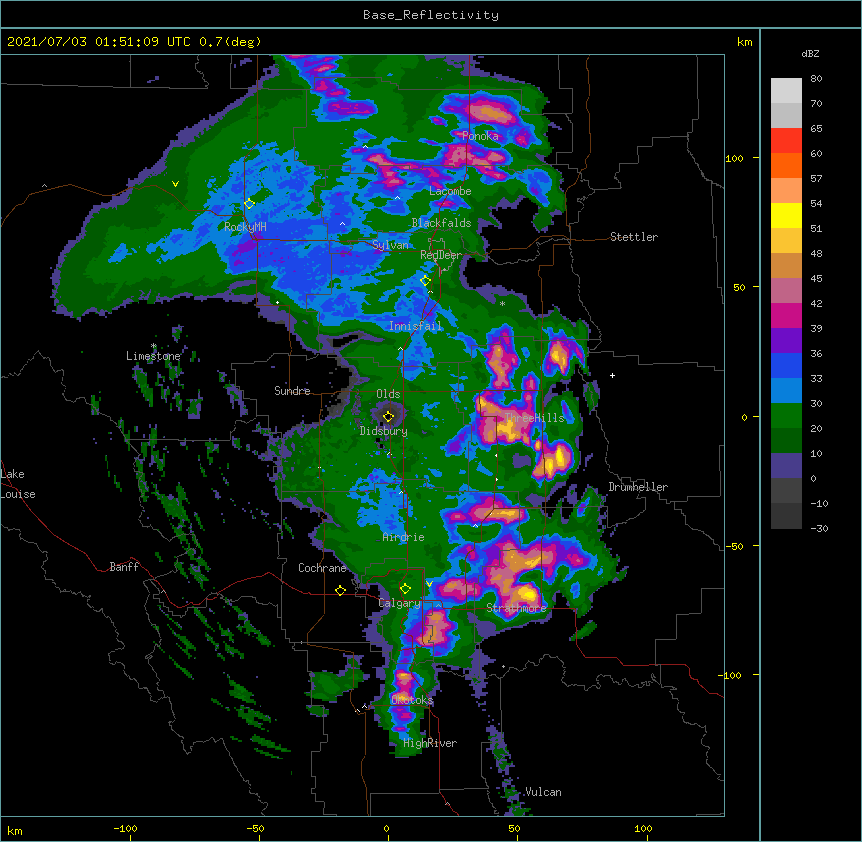Click the yellow V marker east of Calgary diamond
The width and height of the screenshot is (862, 842).
[x=429, y=584]
